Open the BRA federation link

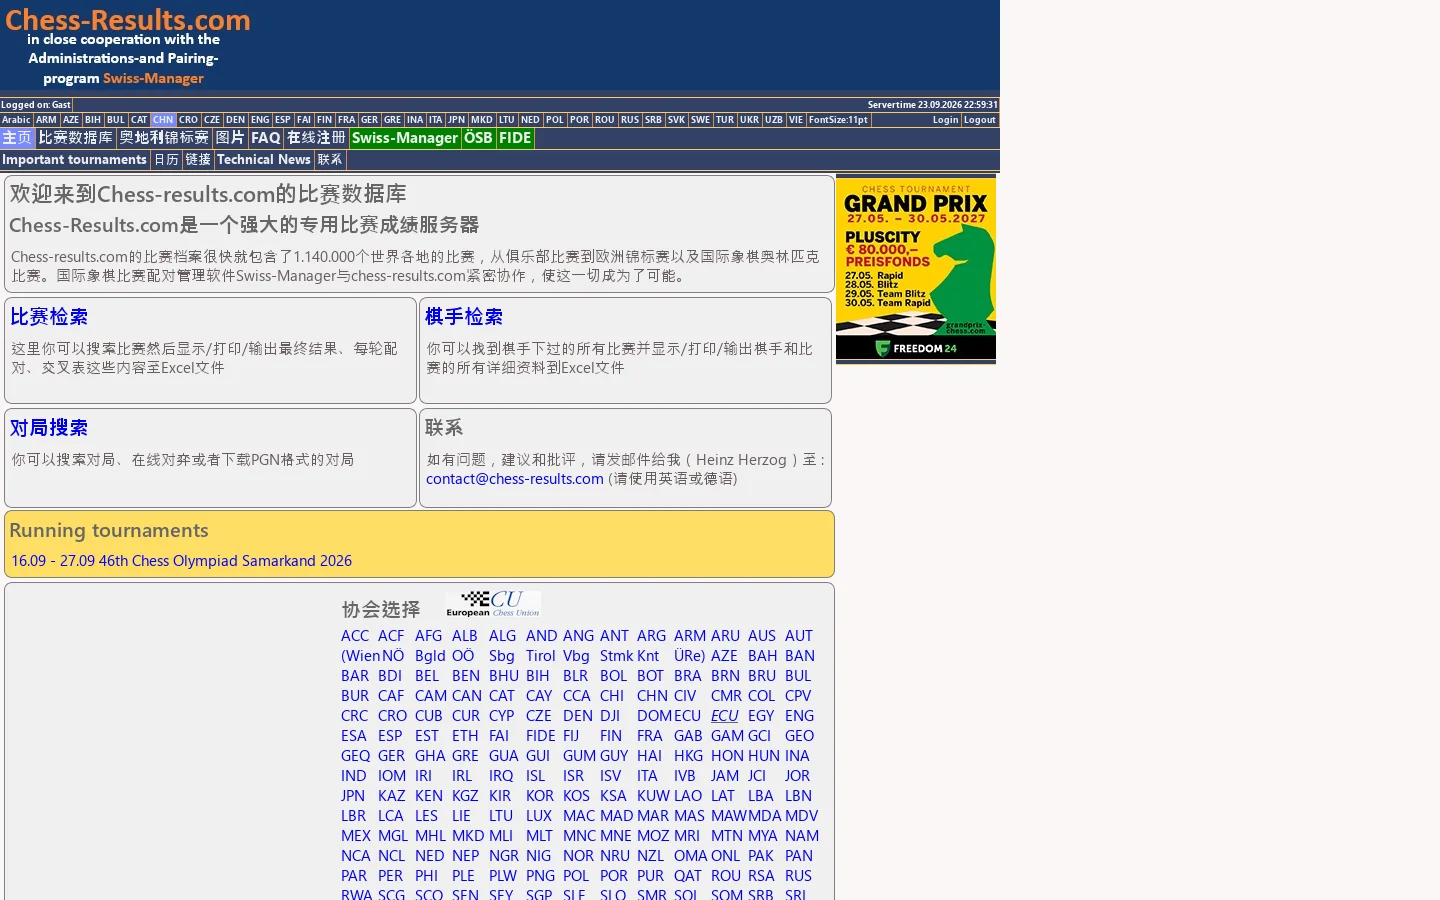pos(688,676)
